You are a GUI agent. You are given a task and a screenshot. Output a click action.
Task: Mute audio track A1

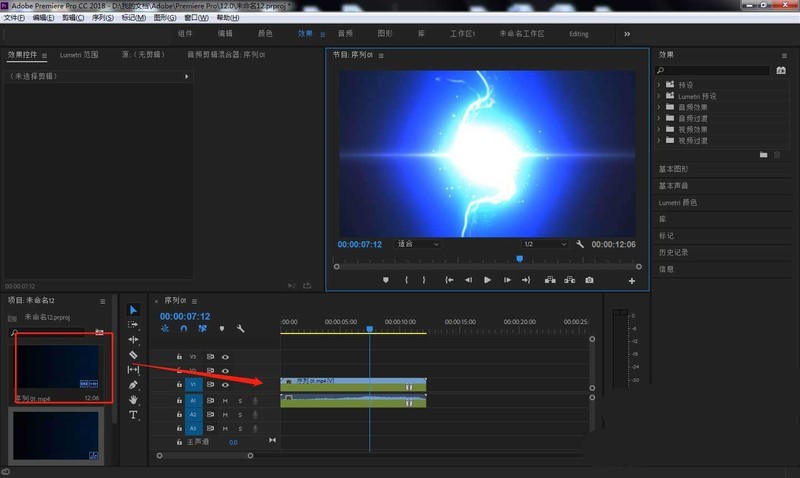coord(225,400)
